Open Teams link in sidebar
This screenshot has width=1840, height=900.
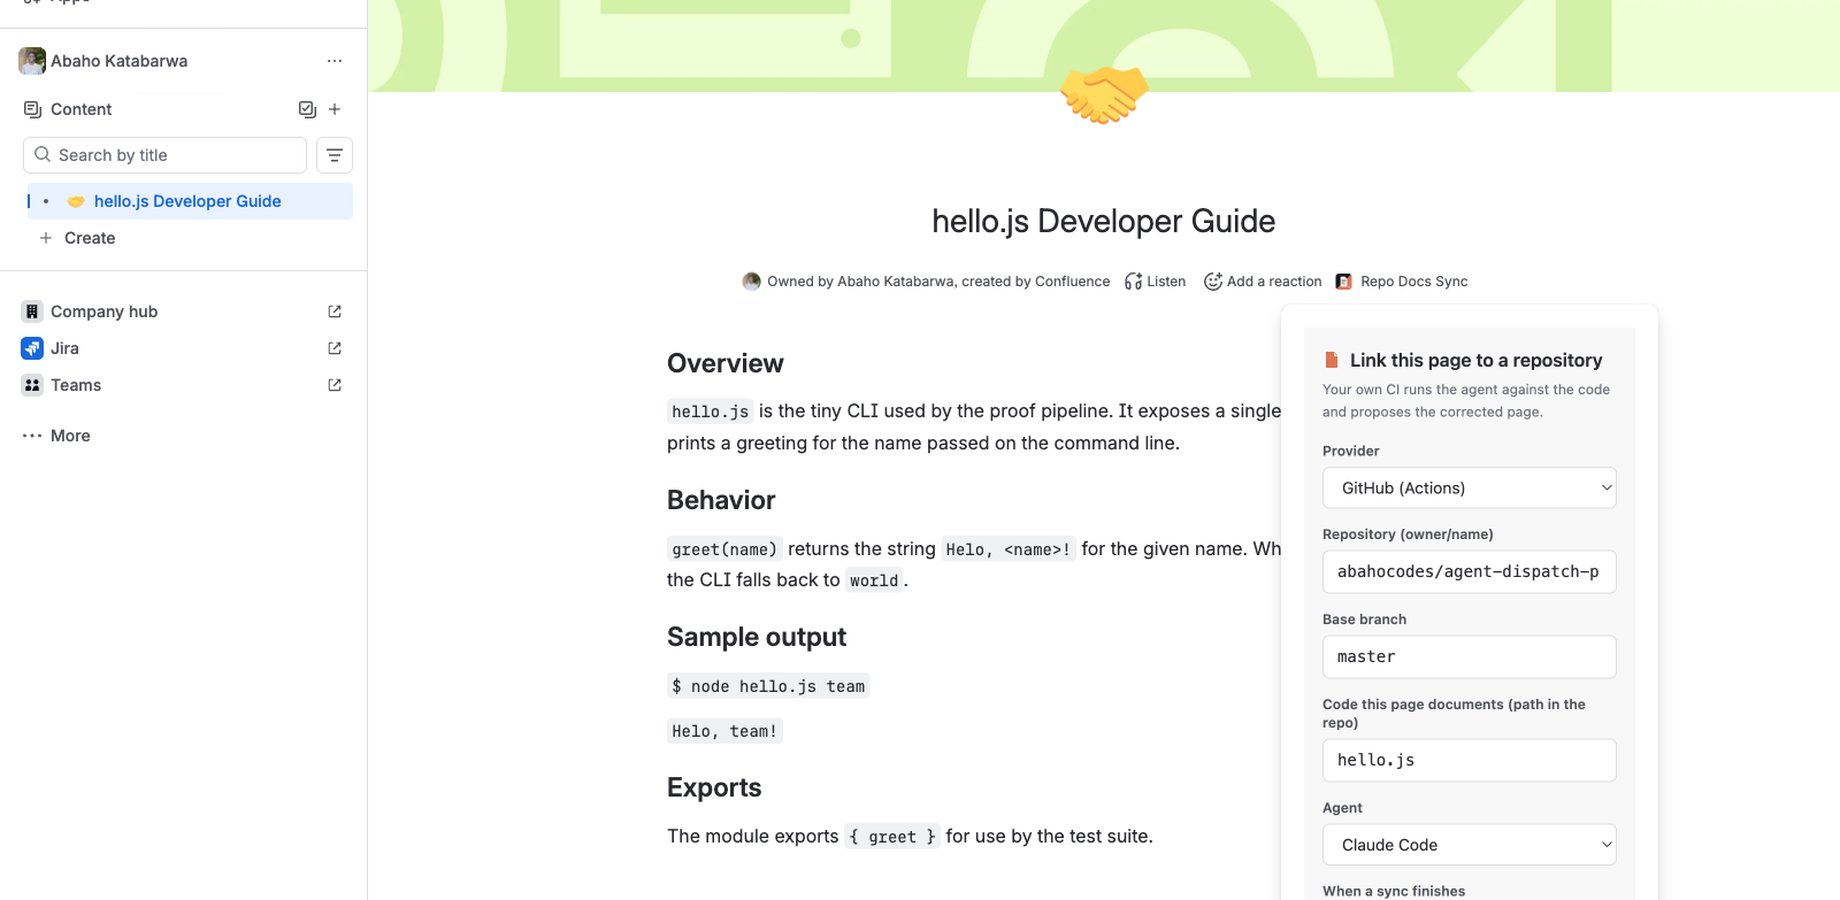pyautogui.click(x=76, y=385)
